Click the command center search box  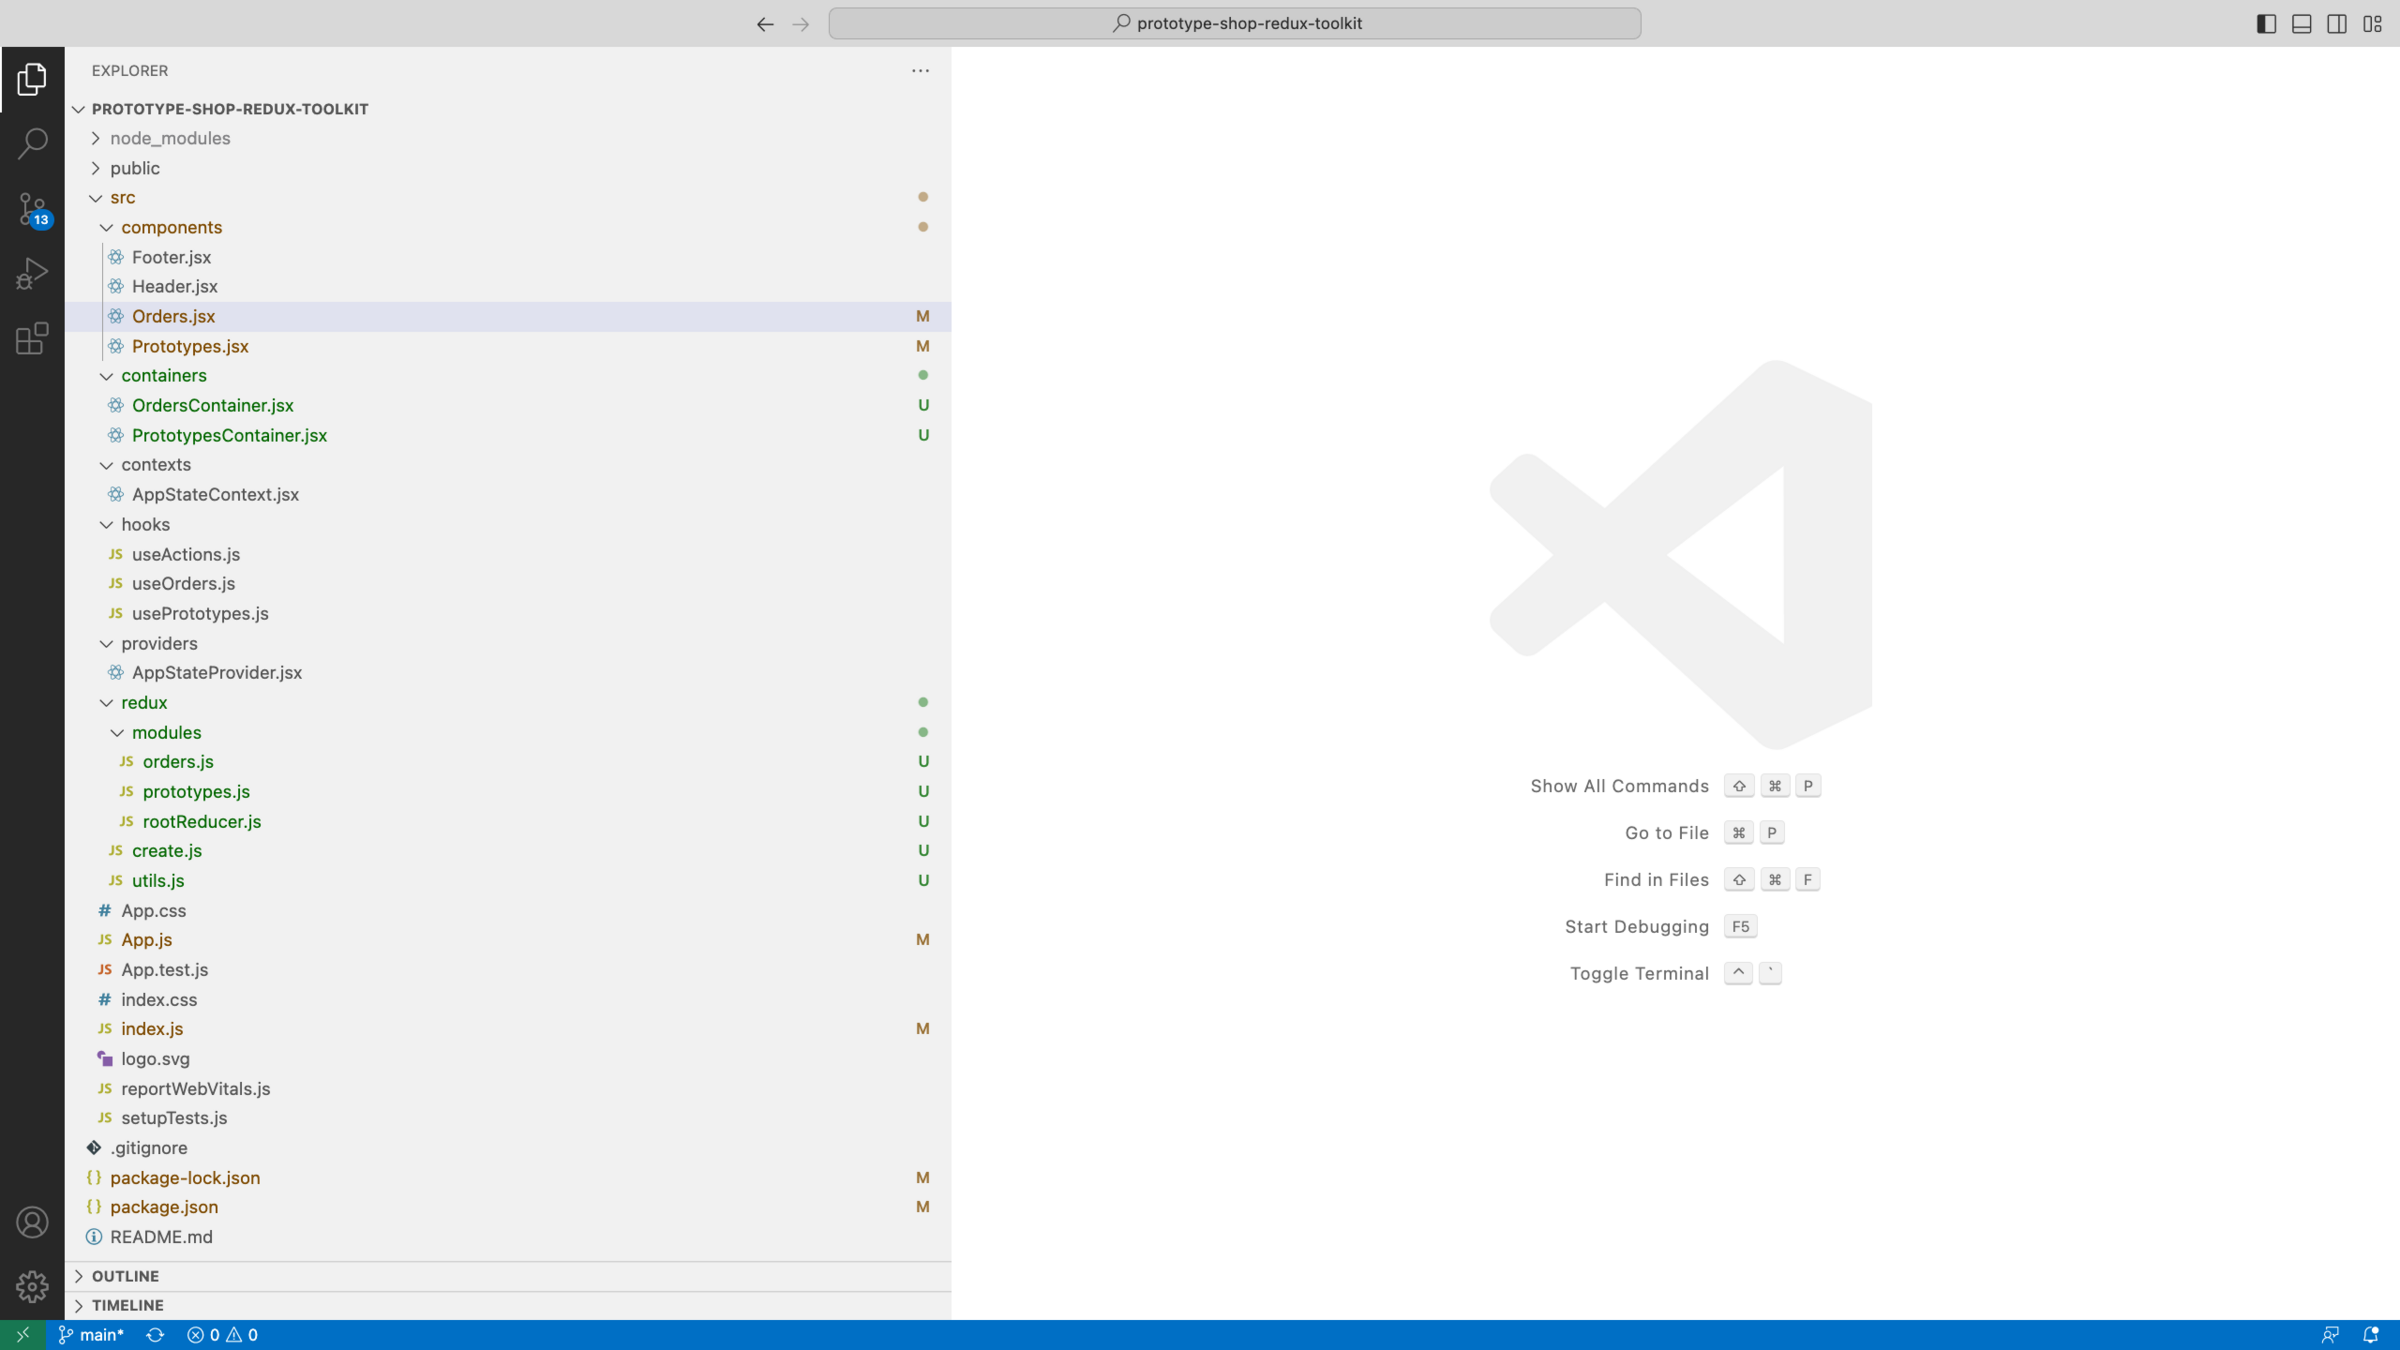[x=1234, y=23]
